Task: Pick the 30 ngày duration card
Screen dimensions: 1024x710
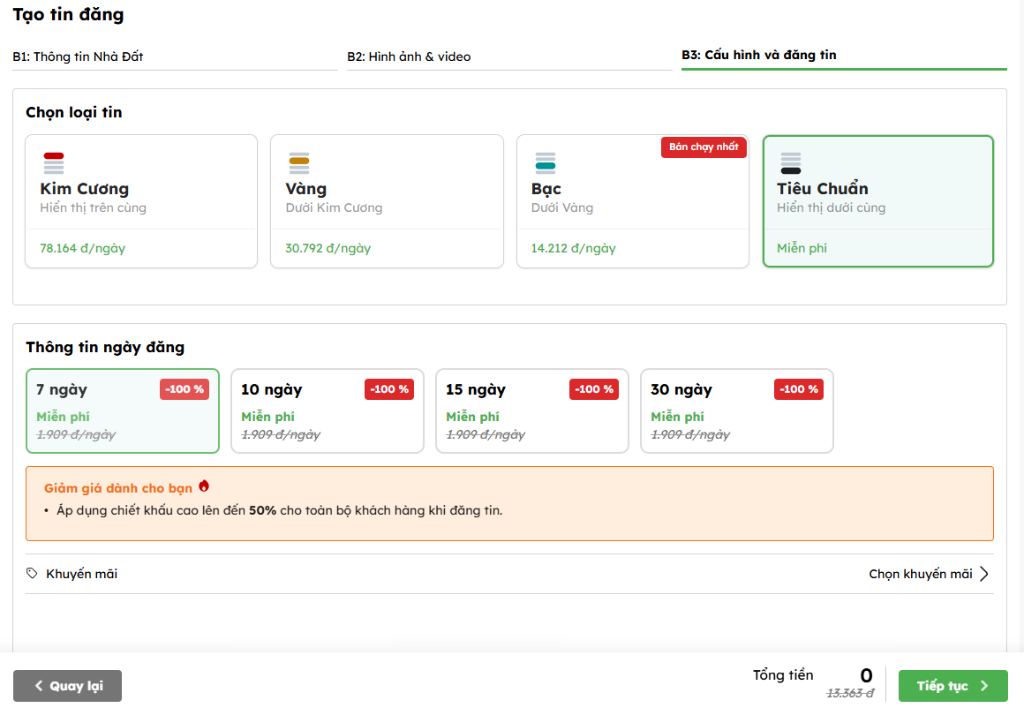Action: (736, 411)
